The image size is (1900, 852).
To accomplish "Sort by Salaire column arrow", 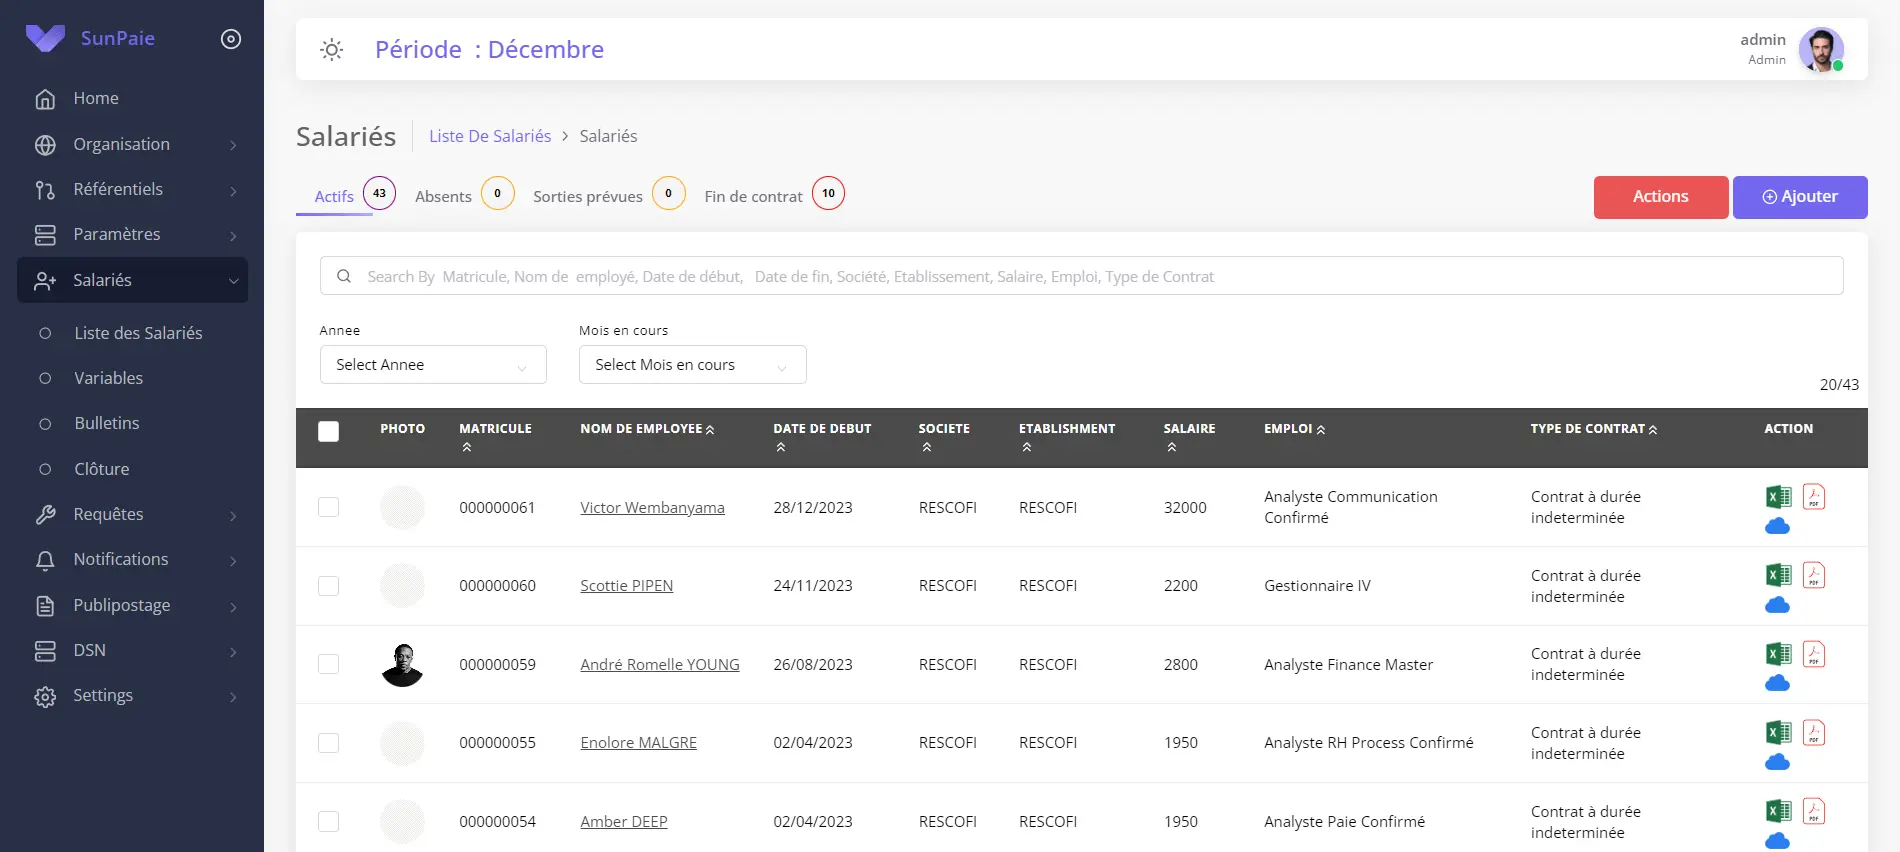I will tap(1172, 447).
